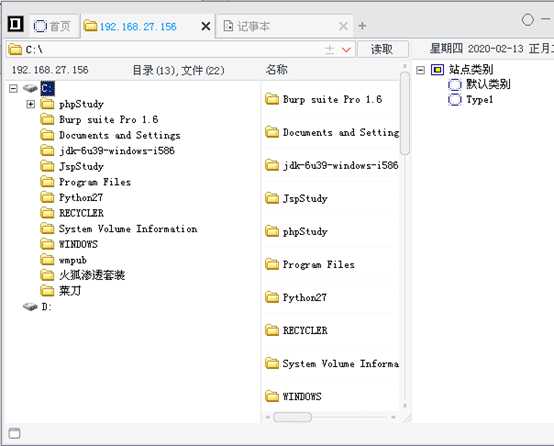The width and height of the screenshot is (554, 446).
Task: Select Burp suite Pro 1.6 in tree
Action: 108,119
